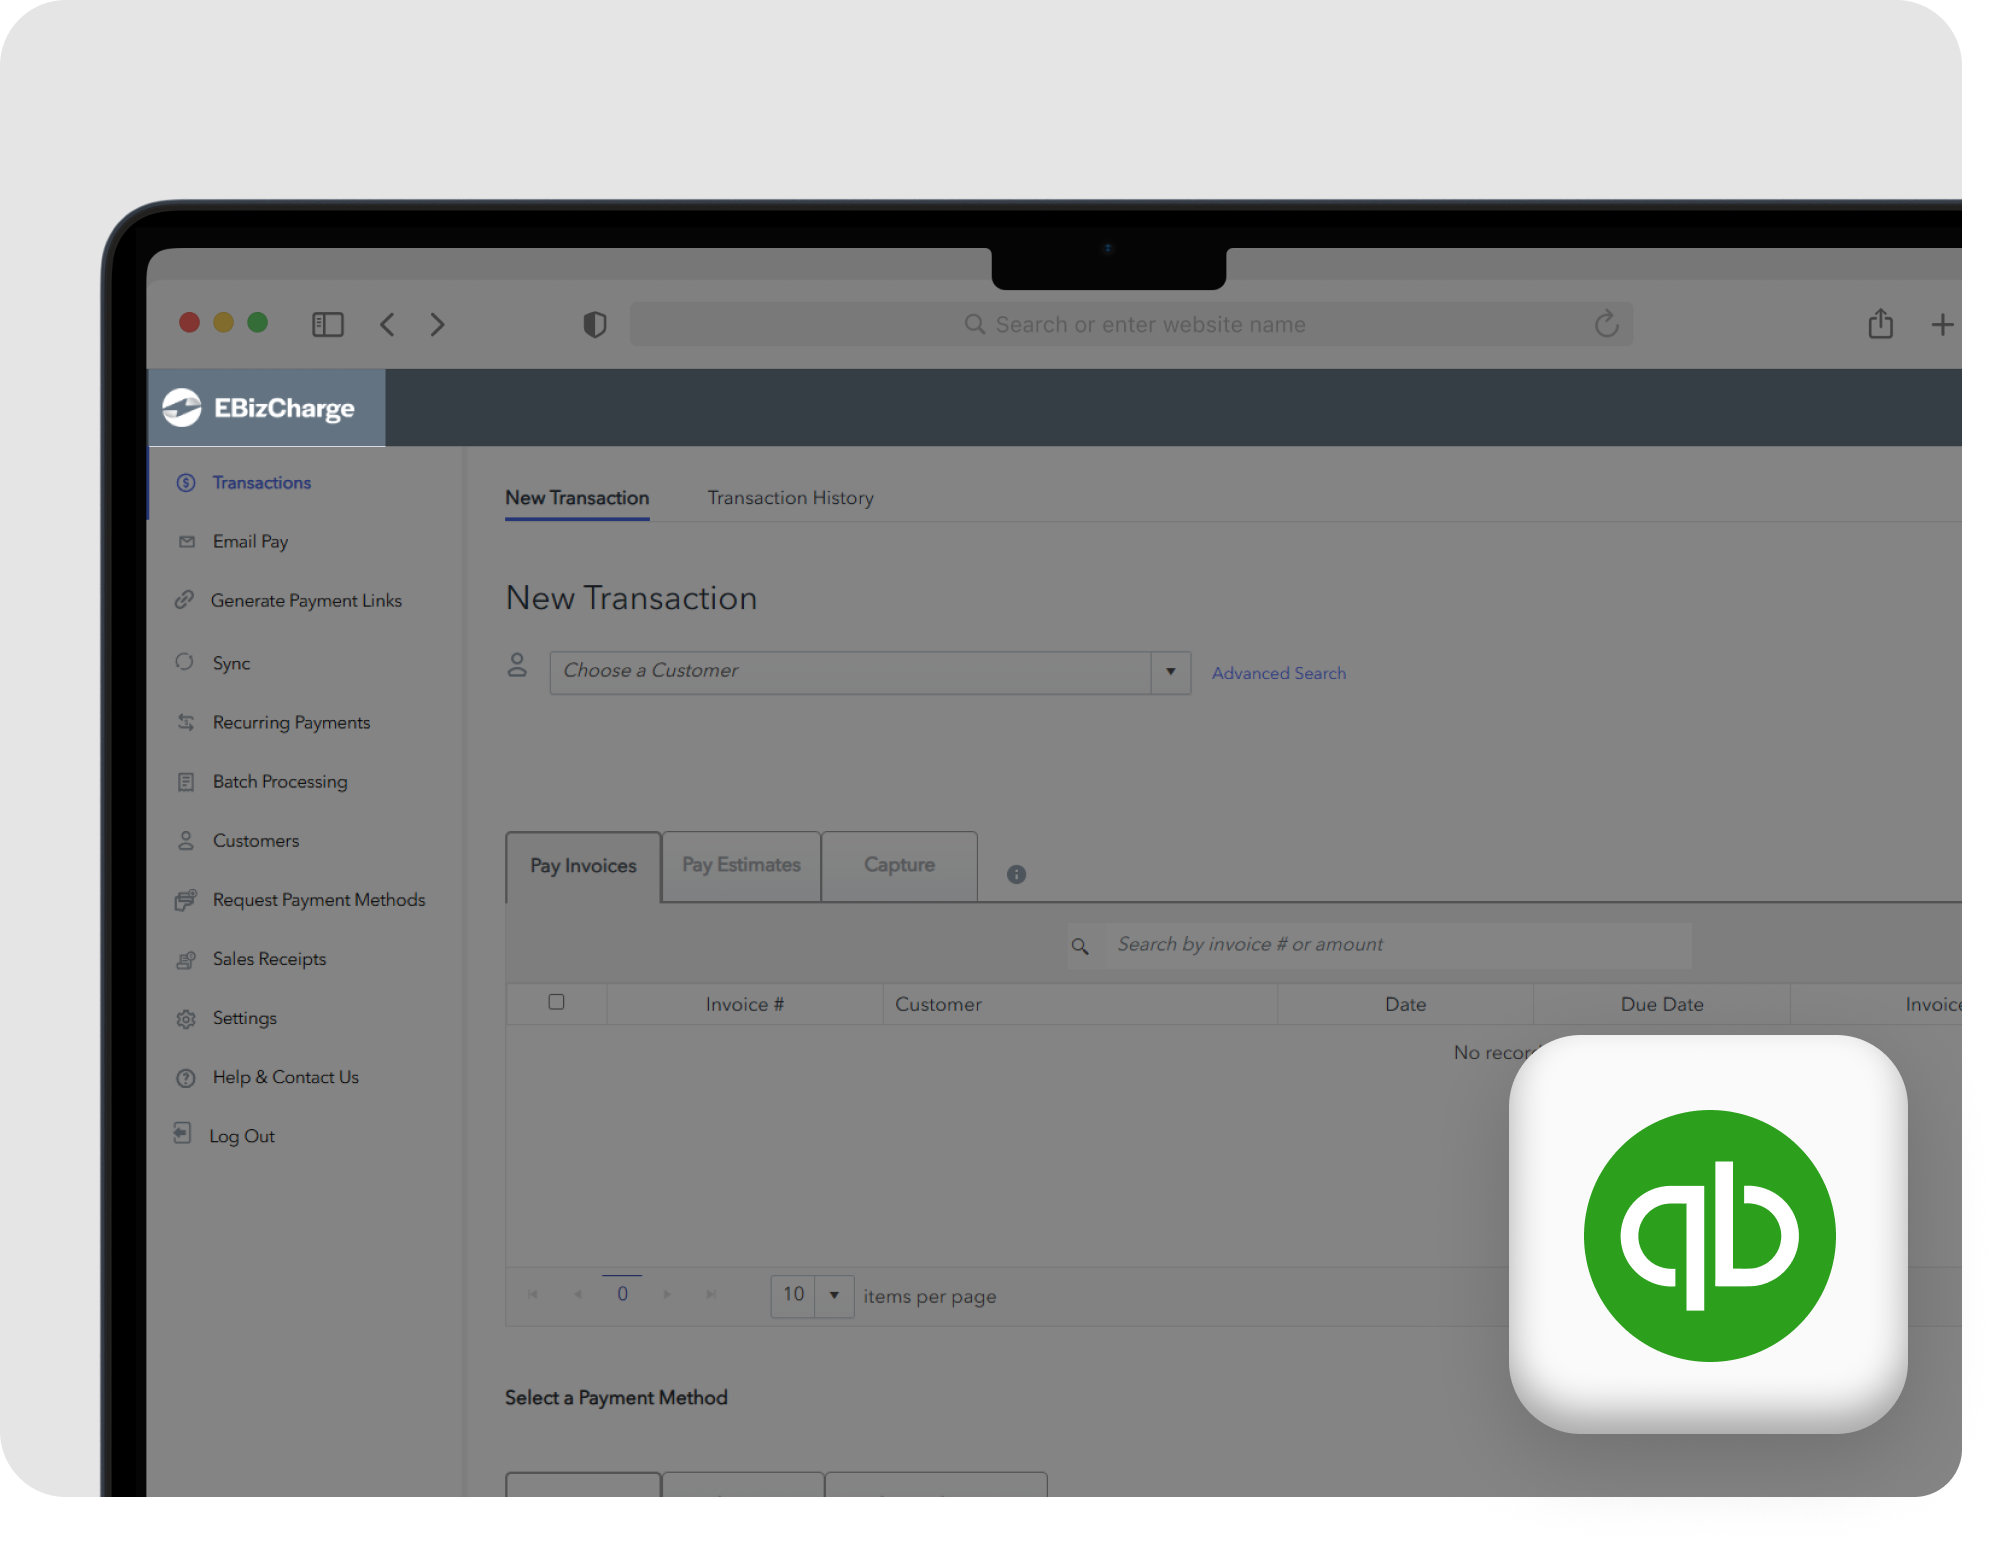Viewport: 2004px width, 1554px height.
Task: Click the Customers person icon in sidebar
Action: coord(186,841)
